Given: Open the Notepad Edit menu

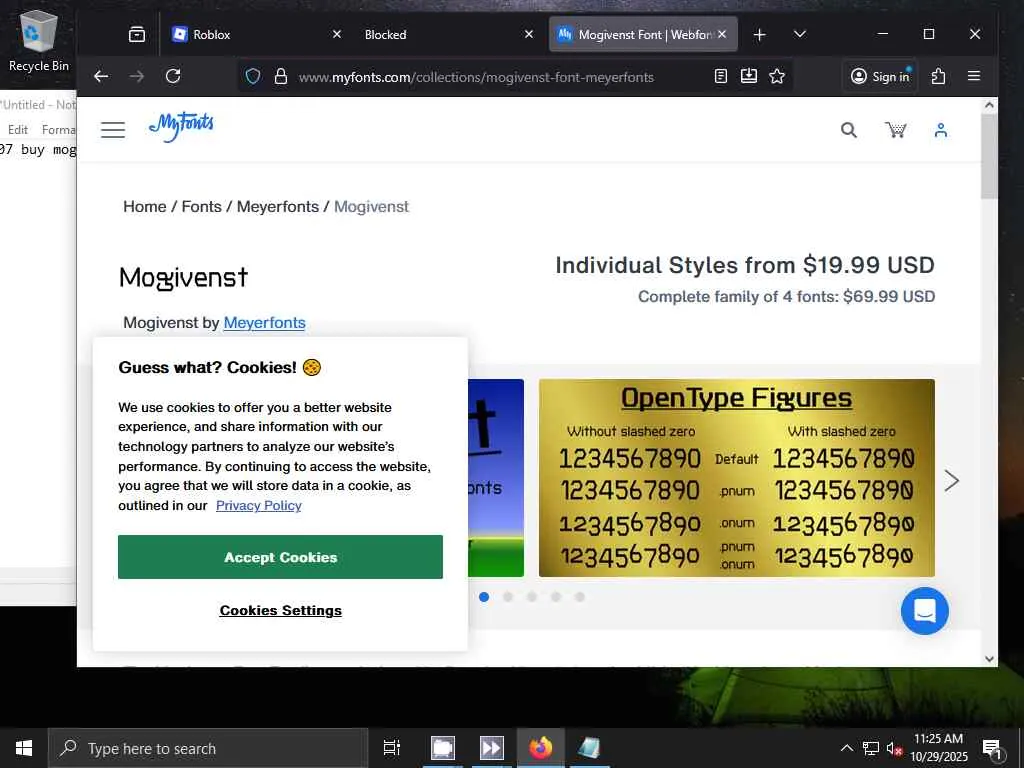Looking at the screenshot, I should [x=18, y=129].
